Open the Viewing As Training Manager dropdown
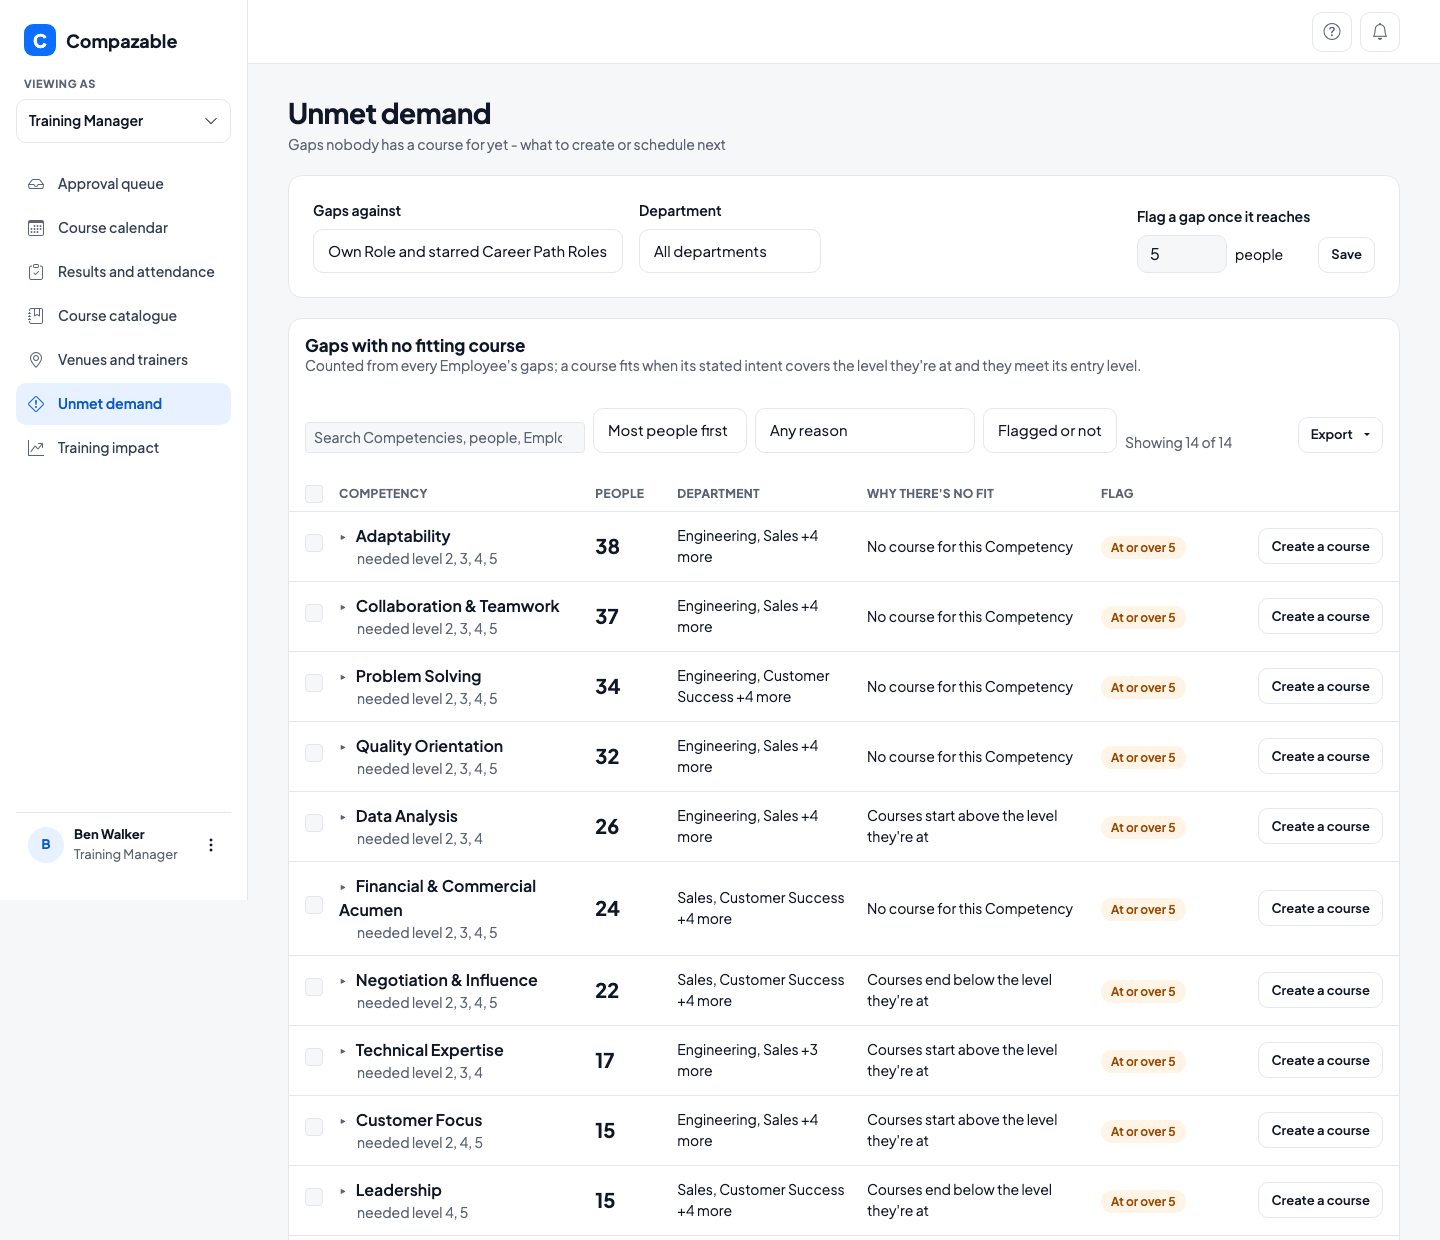1440x1240 pixels. (x=123, y=121)
